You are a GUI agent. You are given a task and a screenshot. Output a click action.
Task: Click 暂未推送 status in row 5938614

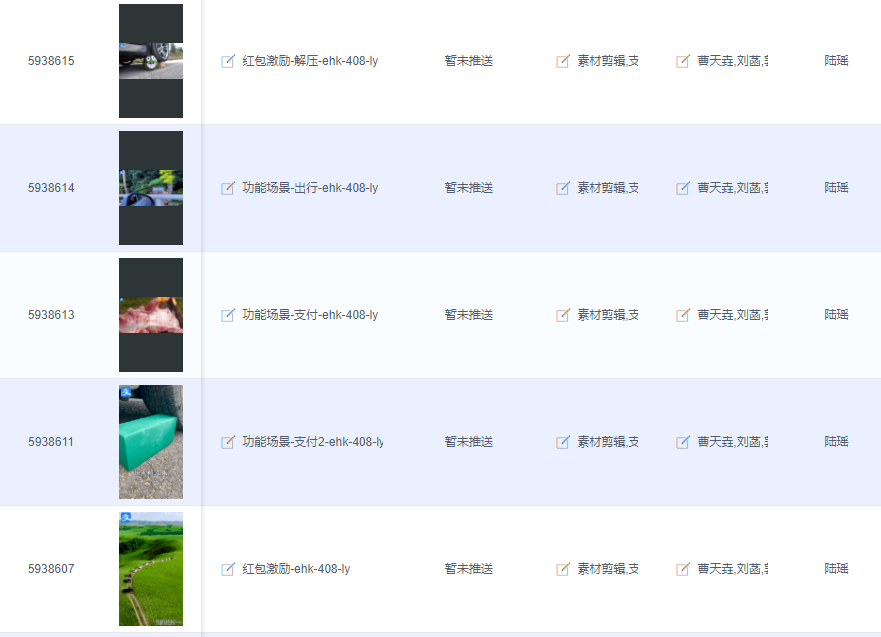tap(469, 188)
